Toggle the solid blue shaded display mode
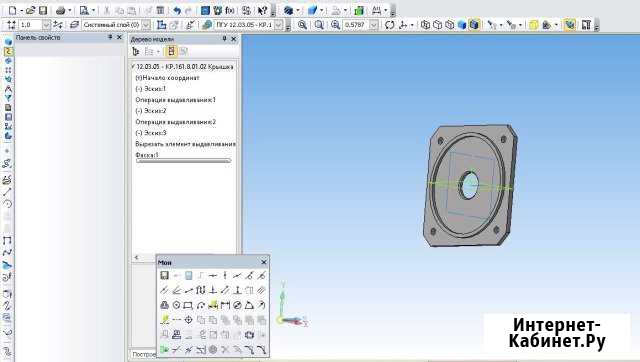This screenshot has width=640, height=362. coord(462,25)
